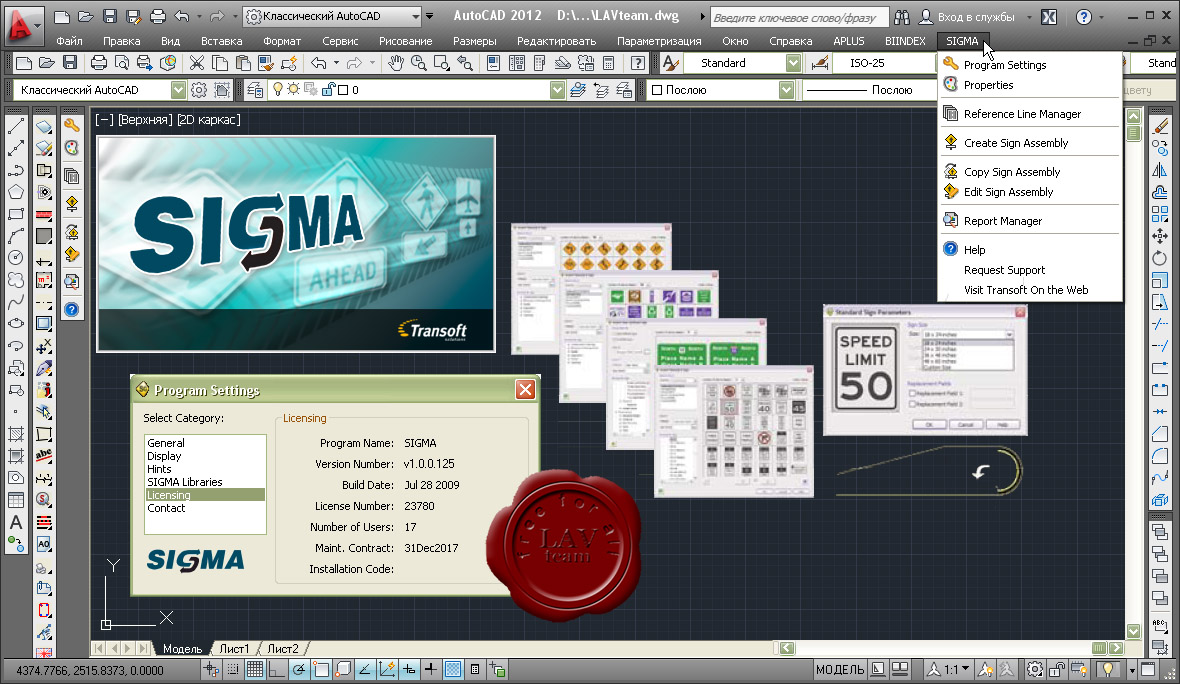Click Request Support in the SIGMA menu
Image resolution: width=1180 pixels, height=684 pixels.
click(1004, 270)
